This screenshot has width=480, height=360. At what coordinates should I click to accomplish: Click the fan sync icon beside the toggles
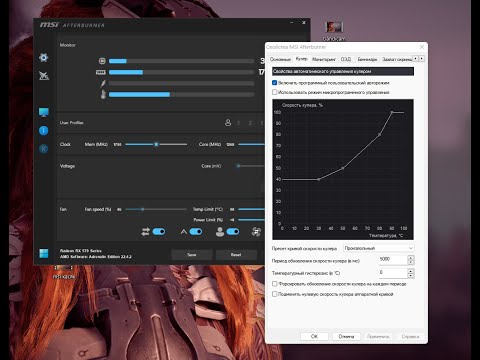(x=256, y=232)
